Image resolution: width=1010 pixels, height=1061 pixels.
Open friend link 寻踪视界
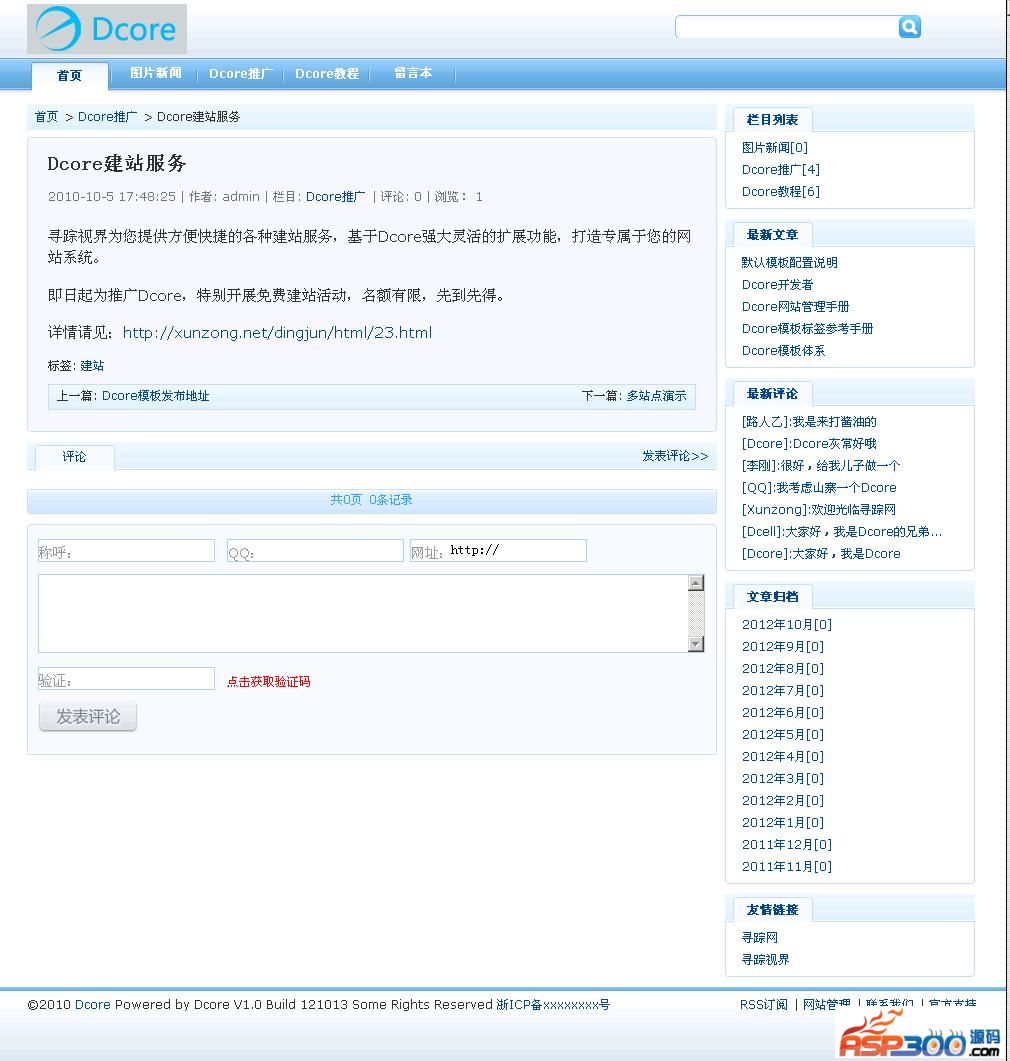(x=765, y=960)
